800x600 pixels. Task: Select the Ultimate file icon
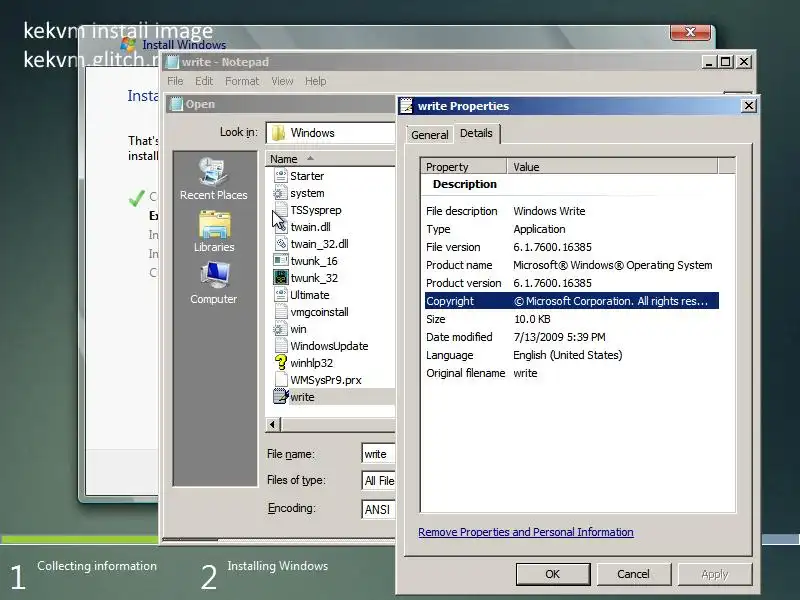281,295
